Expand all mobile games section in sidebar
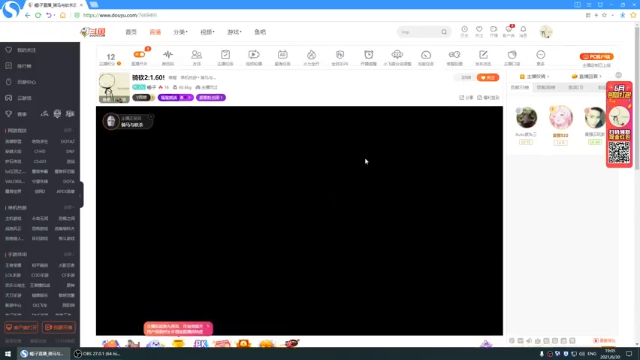The image size is (640, 360). [x=69, y=254]
